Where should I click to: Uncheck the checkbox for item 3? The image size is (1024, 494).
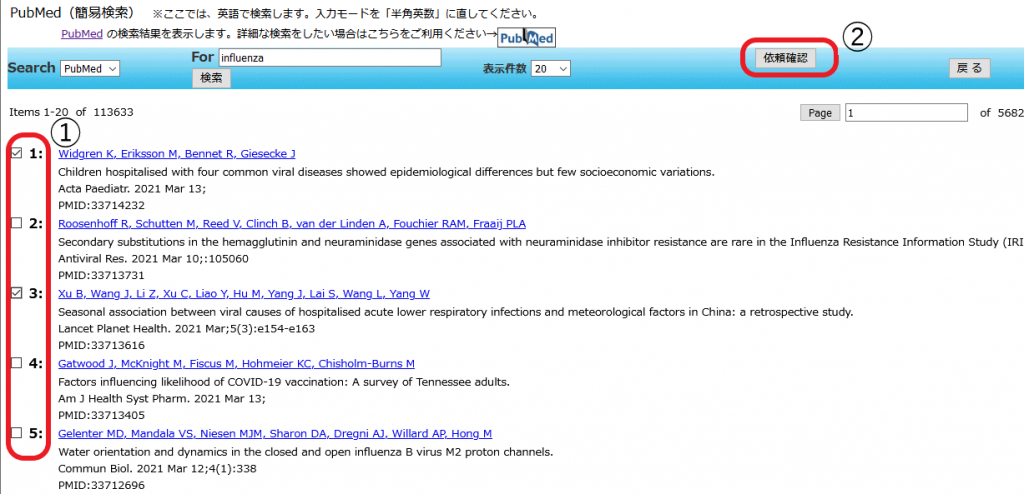17,293
